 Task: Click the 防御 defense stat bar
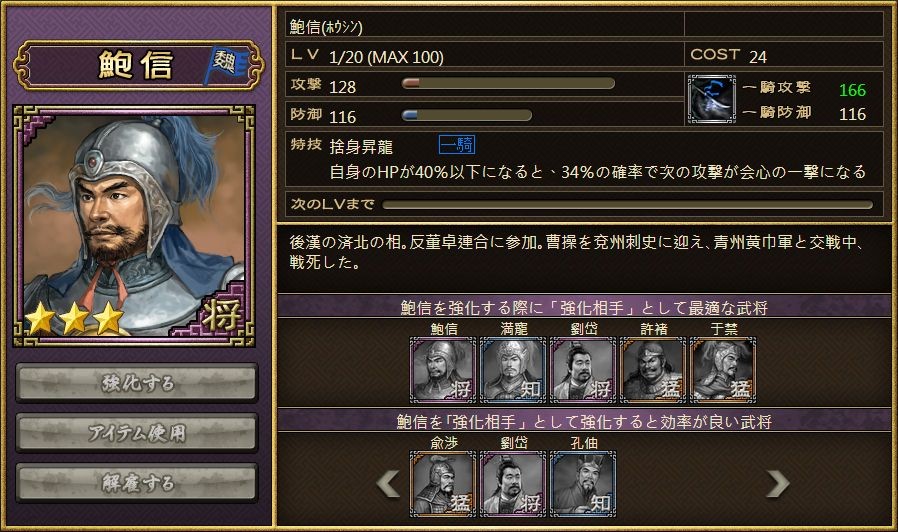(466, 115)
